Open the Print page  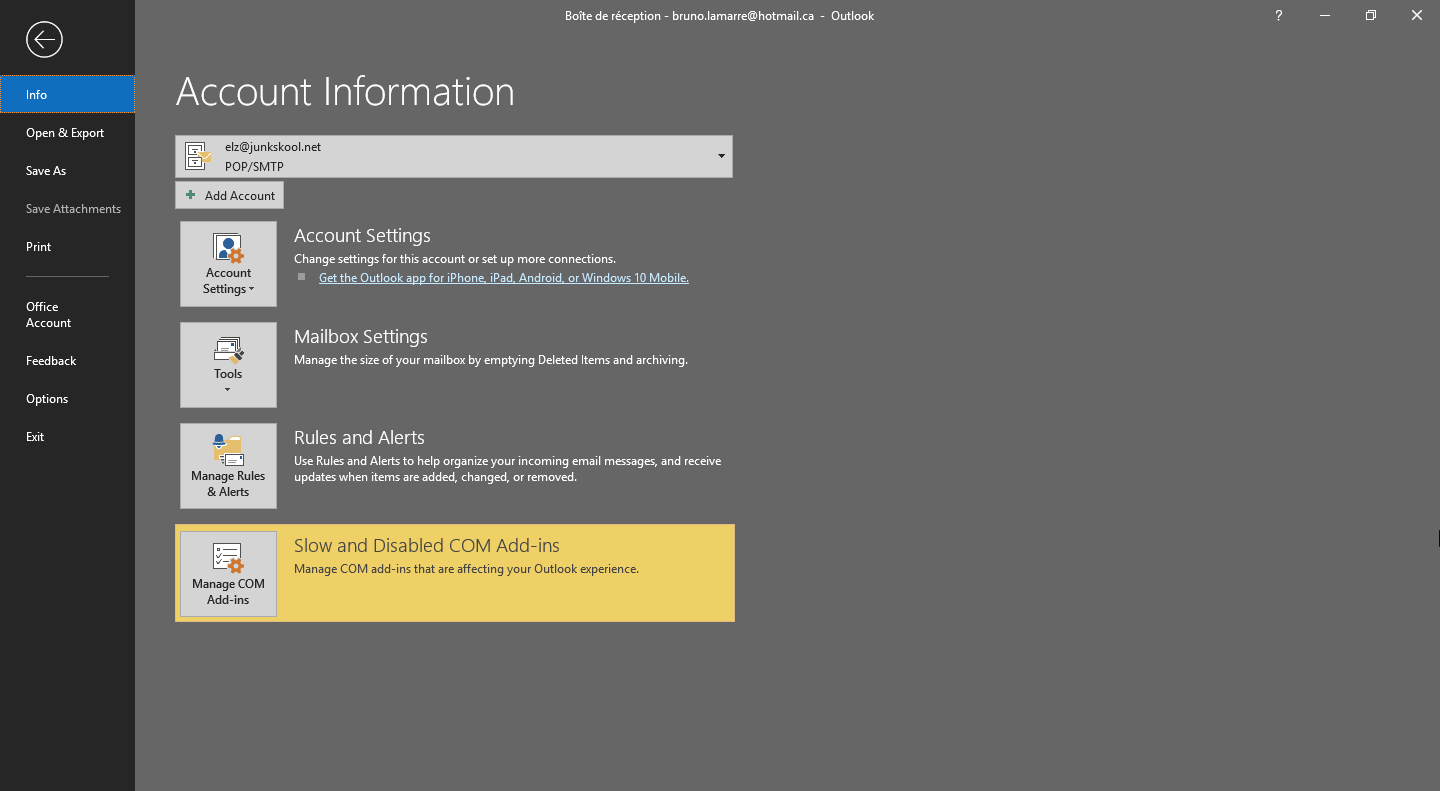click(67, 247)
